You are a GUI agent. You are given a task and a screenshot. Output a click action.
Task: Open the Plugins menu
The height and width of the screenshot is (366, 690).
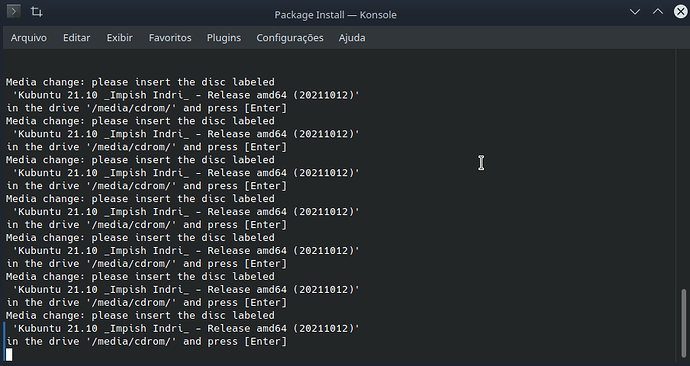tap(224, 38)
